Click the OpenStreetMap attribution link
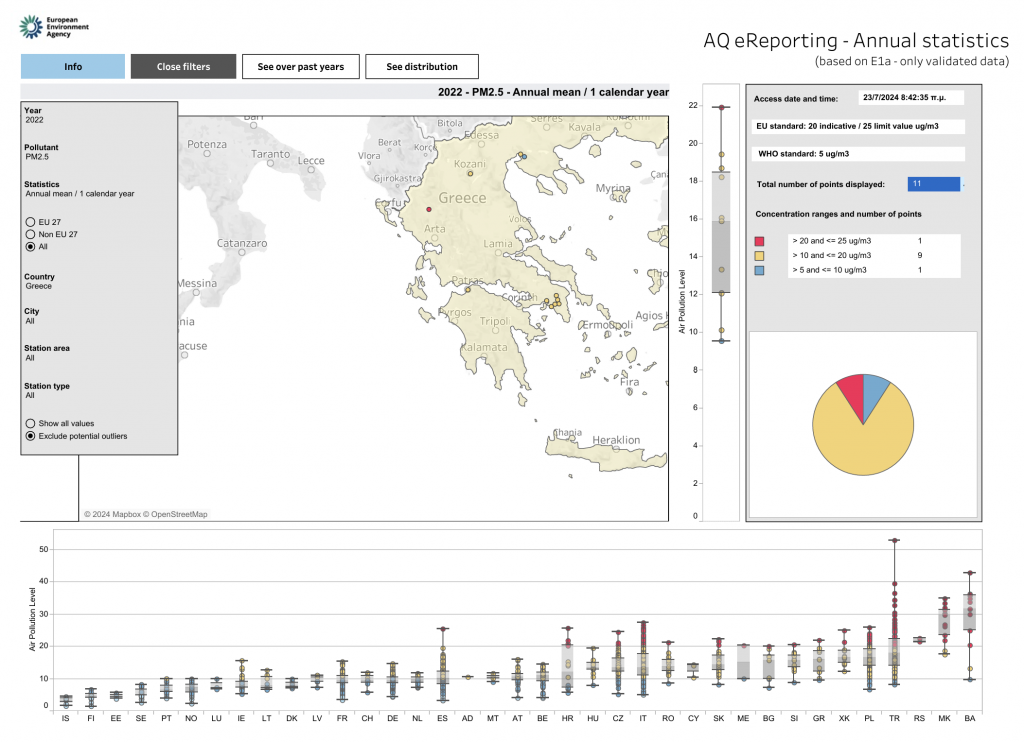The image size is (1024, 742). pos(177,514)
